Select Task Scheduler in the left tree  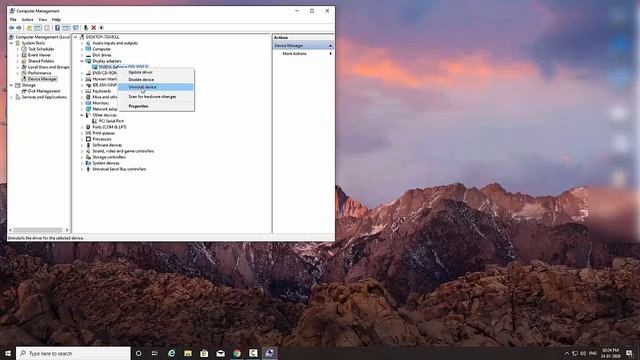coord(41,49)
